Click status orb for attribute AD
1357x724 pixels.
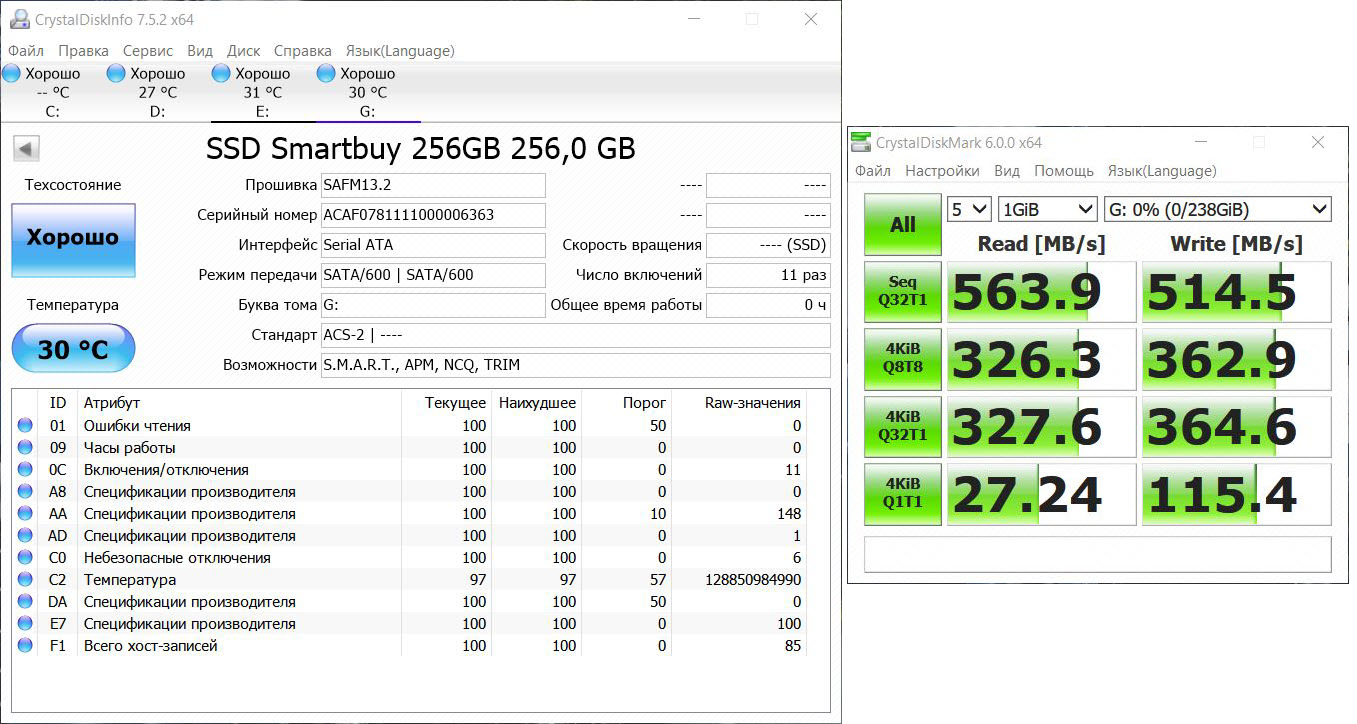click(x=25, y=536)
